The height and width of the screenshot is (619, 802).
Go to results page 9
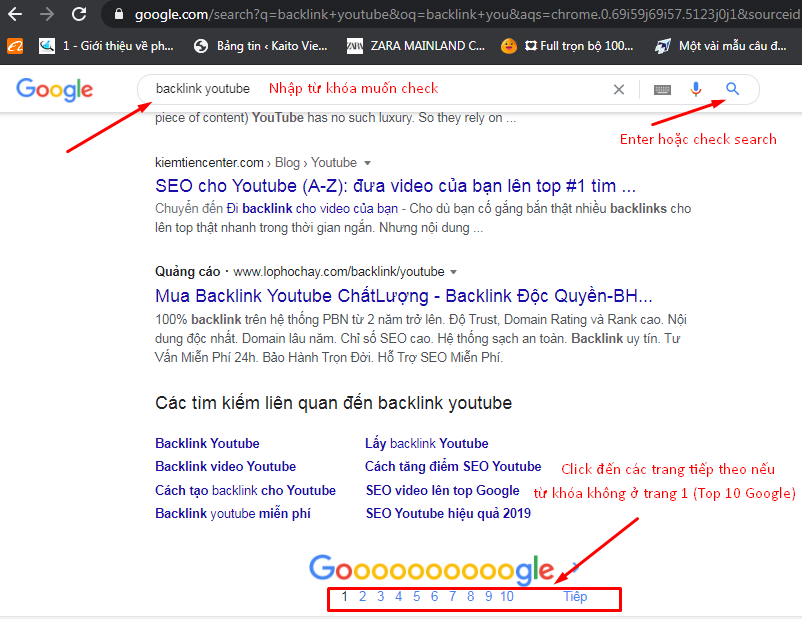coord(488,596)
